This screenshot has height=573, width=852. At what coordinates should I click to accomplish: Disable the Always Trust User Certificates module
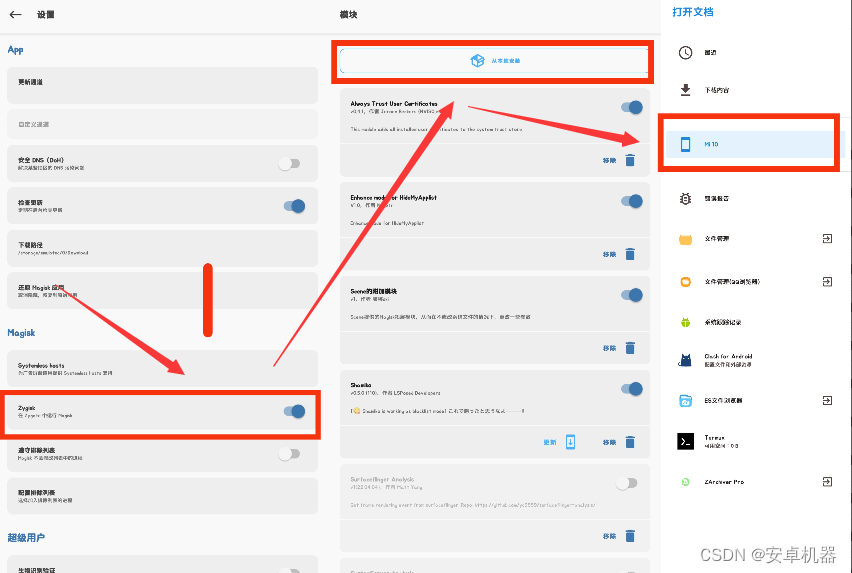(631, 107)
